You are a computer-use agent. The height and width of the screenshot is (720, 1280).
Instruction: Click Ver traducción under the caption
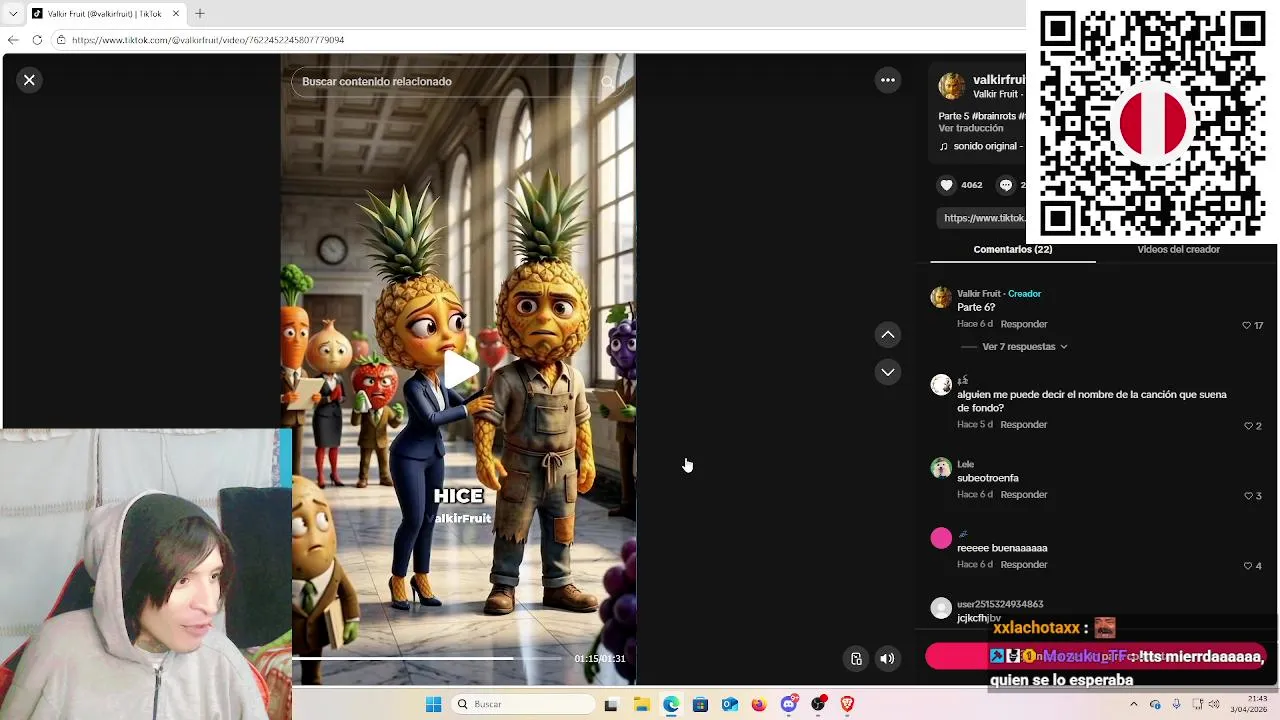970,128
